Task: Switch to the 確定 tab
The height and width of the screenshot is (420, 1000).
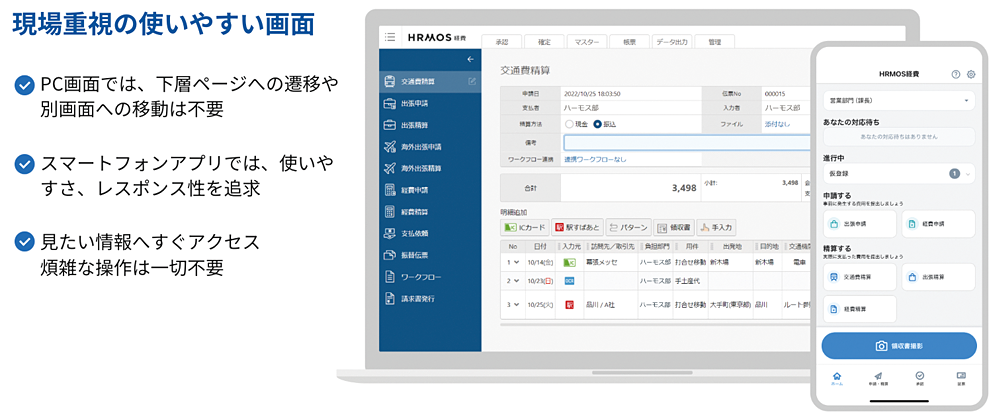Action: point(544,41)
